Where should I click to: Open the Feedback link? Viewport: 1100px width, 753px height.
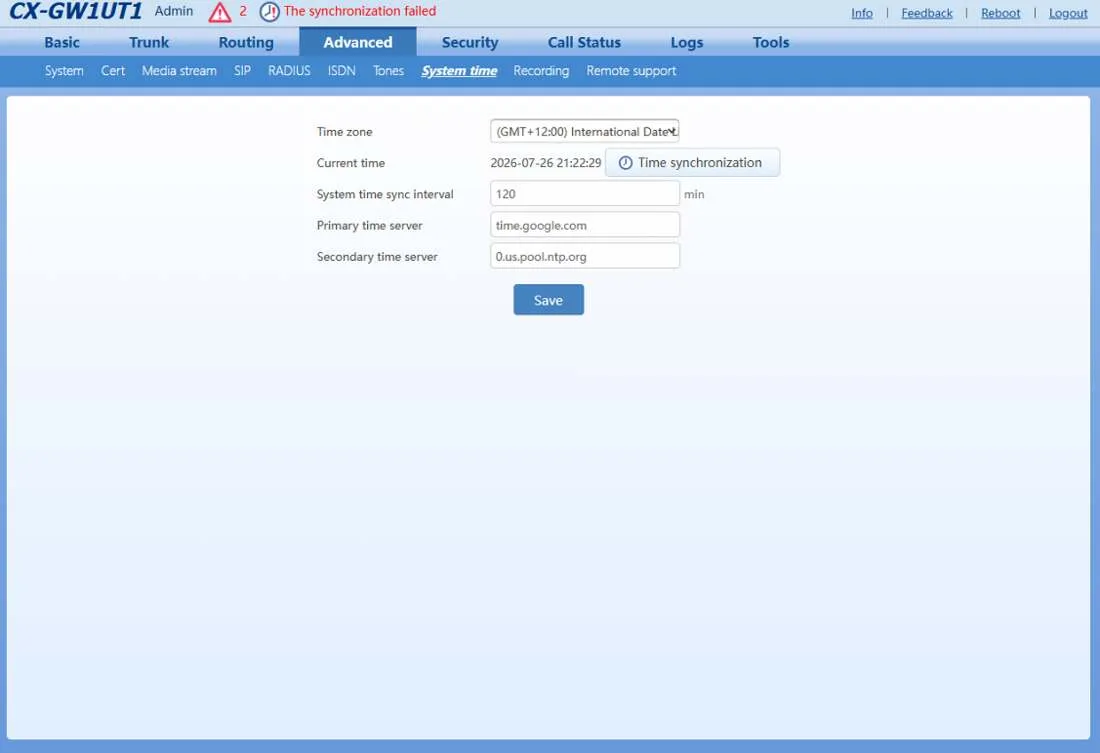[x=927, y=13]
